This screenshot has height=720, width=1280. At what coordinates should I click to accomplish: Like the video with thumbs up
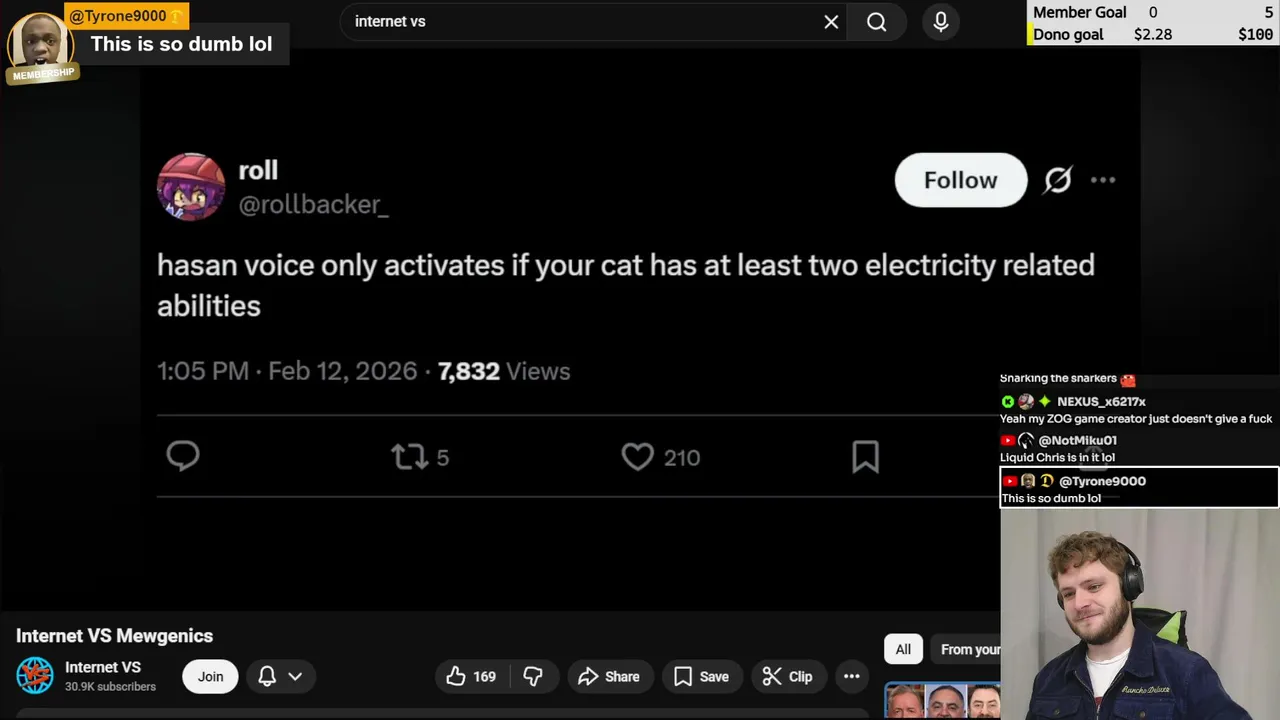tap(471, 677)
